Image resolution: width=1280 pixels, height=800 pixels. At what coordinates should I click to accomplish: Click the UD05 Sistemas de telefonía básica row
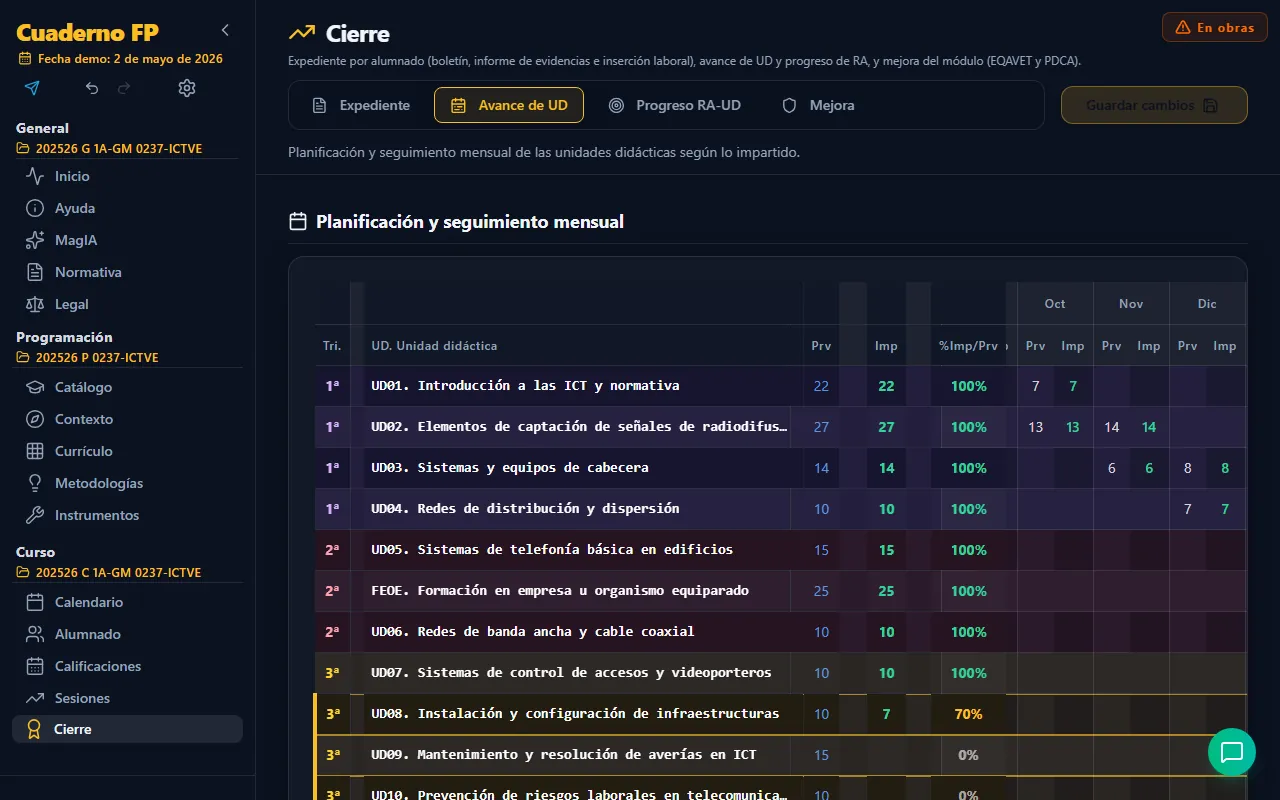tap(780, 550)
